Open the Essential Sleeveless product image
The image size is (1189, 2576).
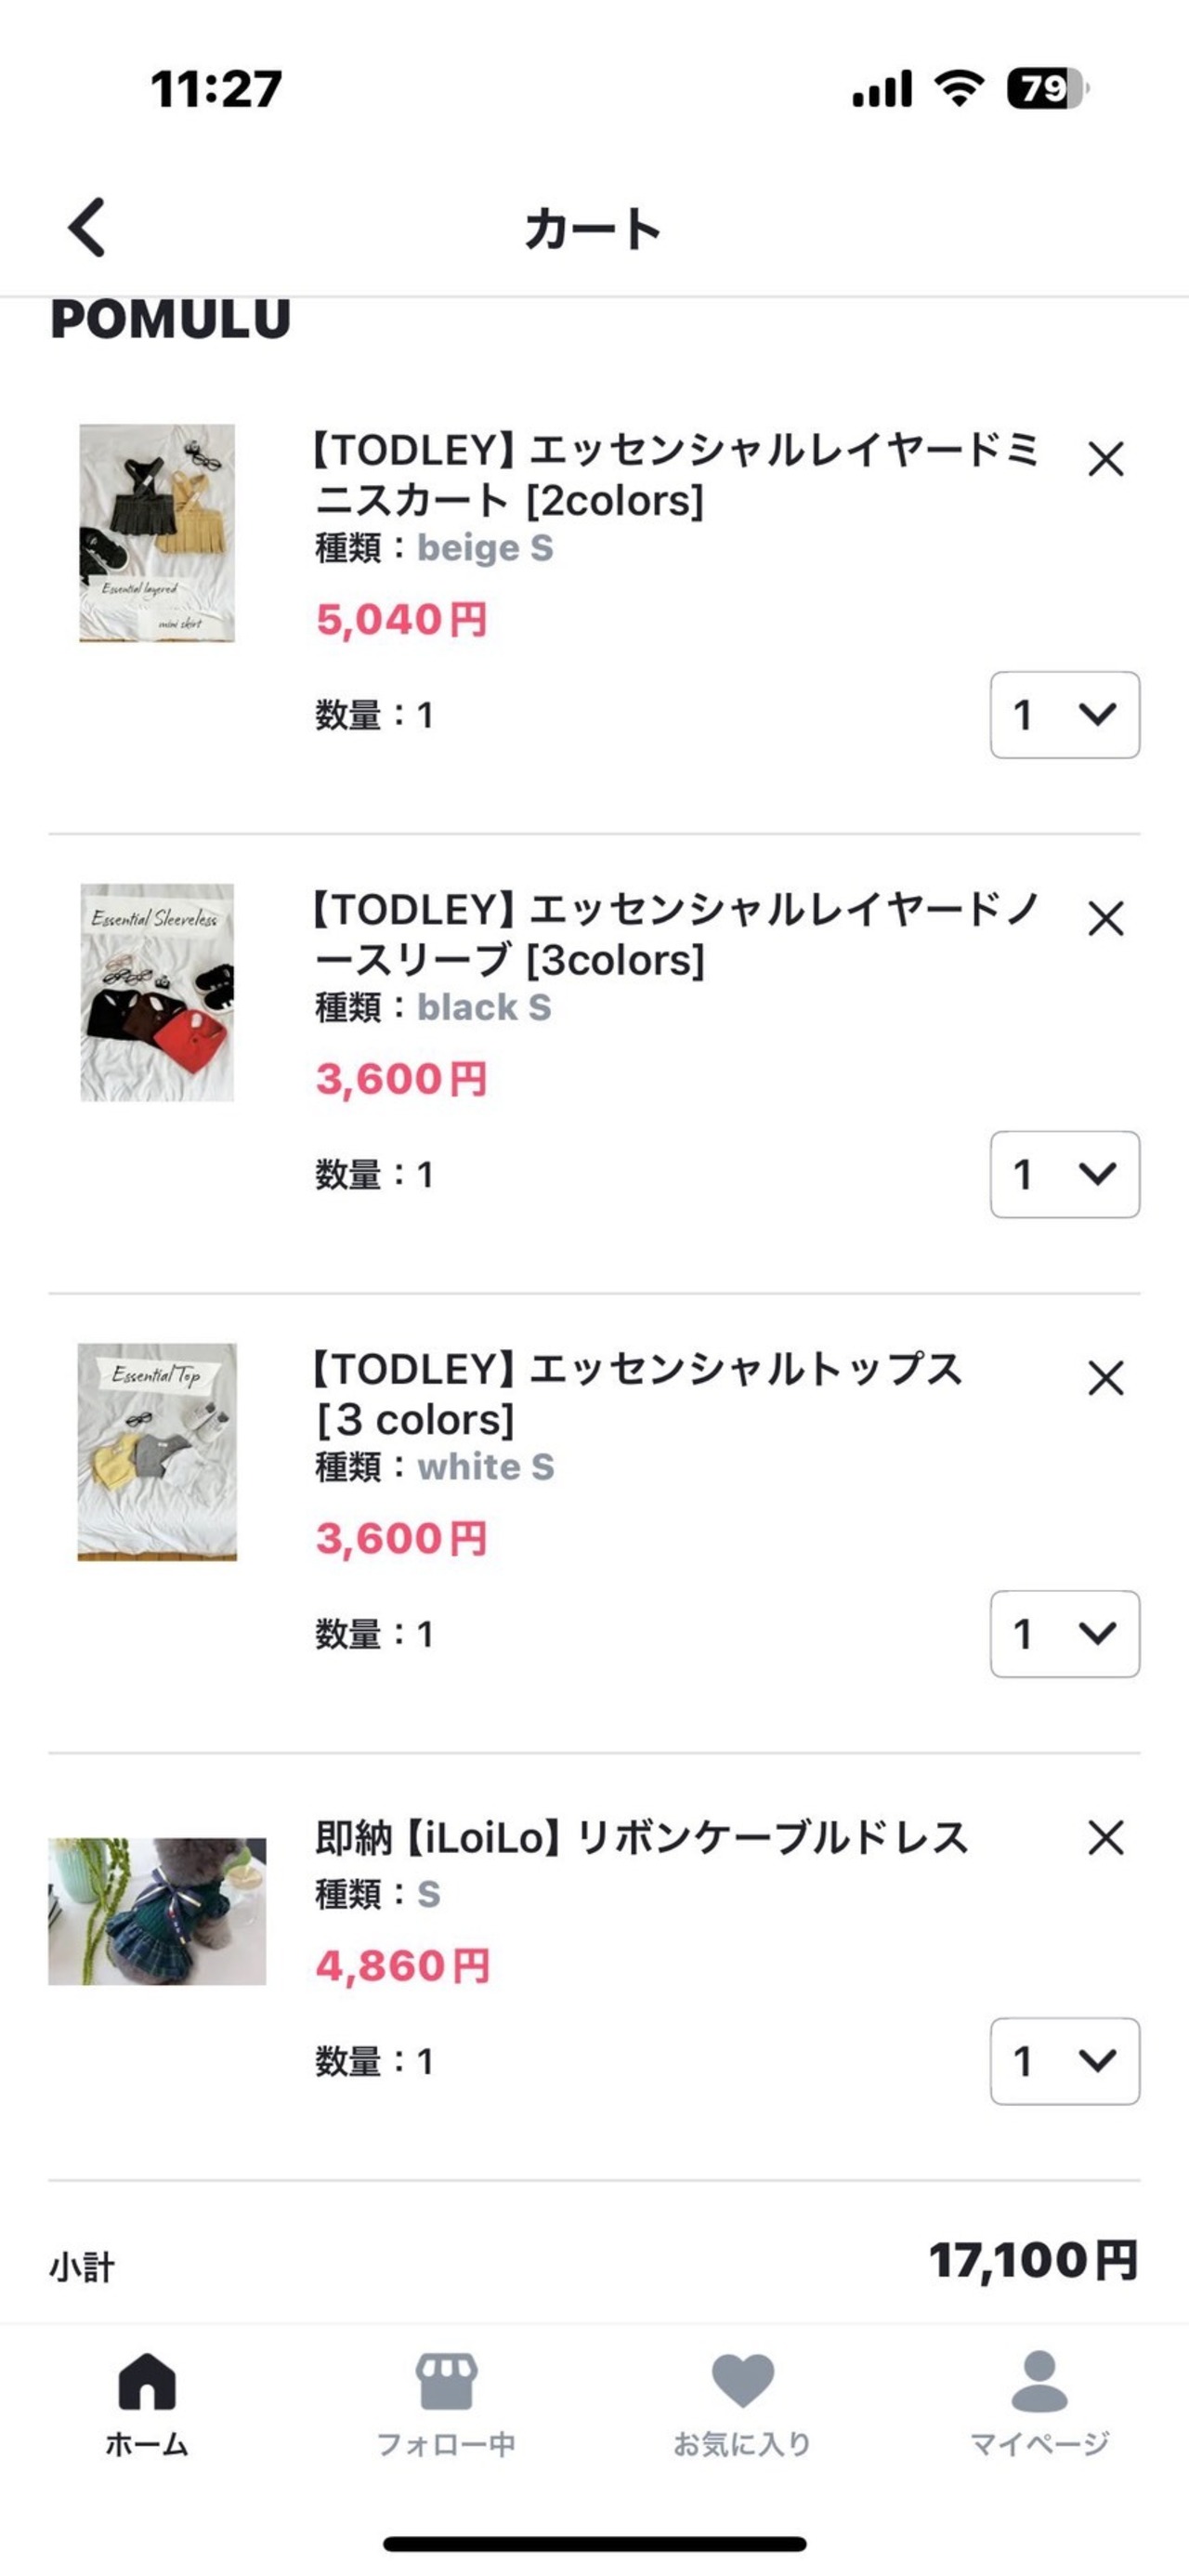[x=157, y=992]
